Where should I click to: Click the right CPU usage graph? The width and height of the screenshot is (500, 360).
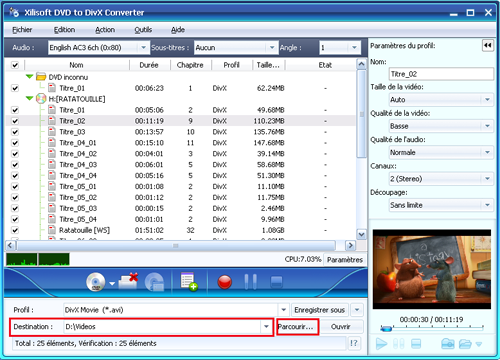coord(54,259)
